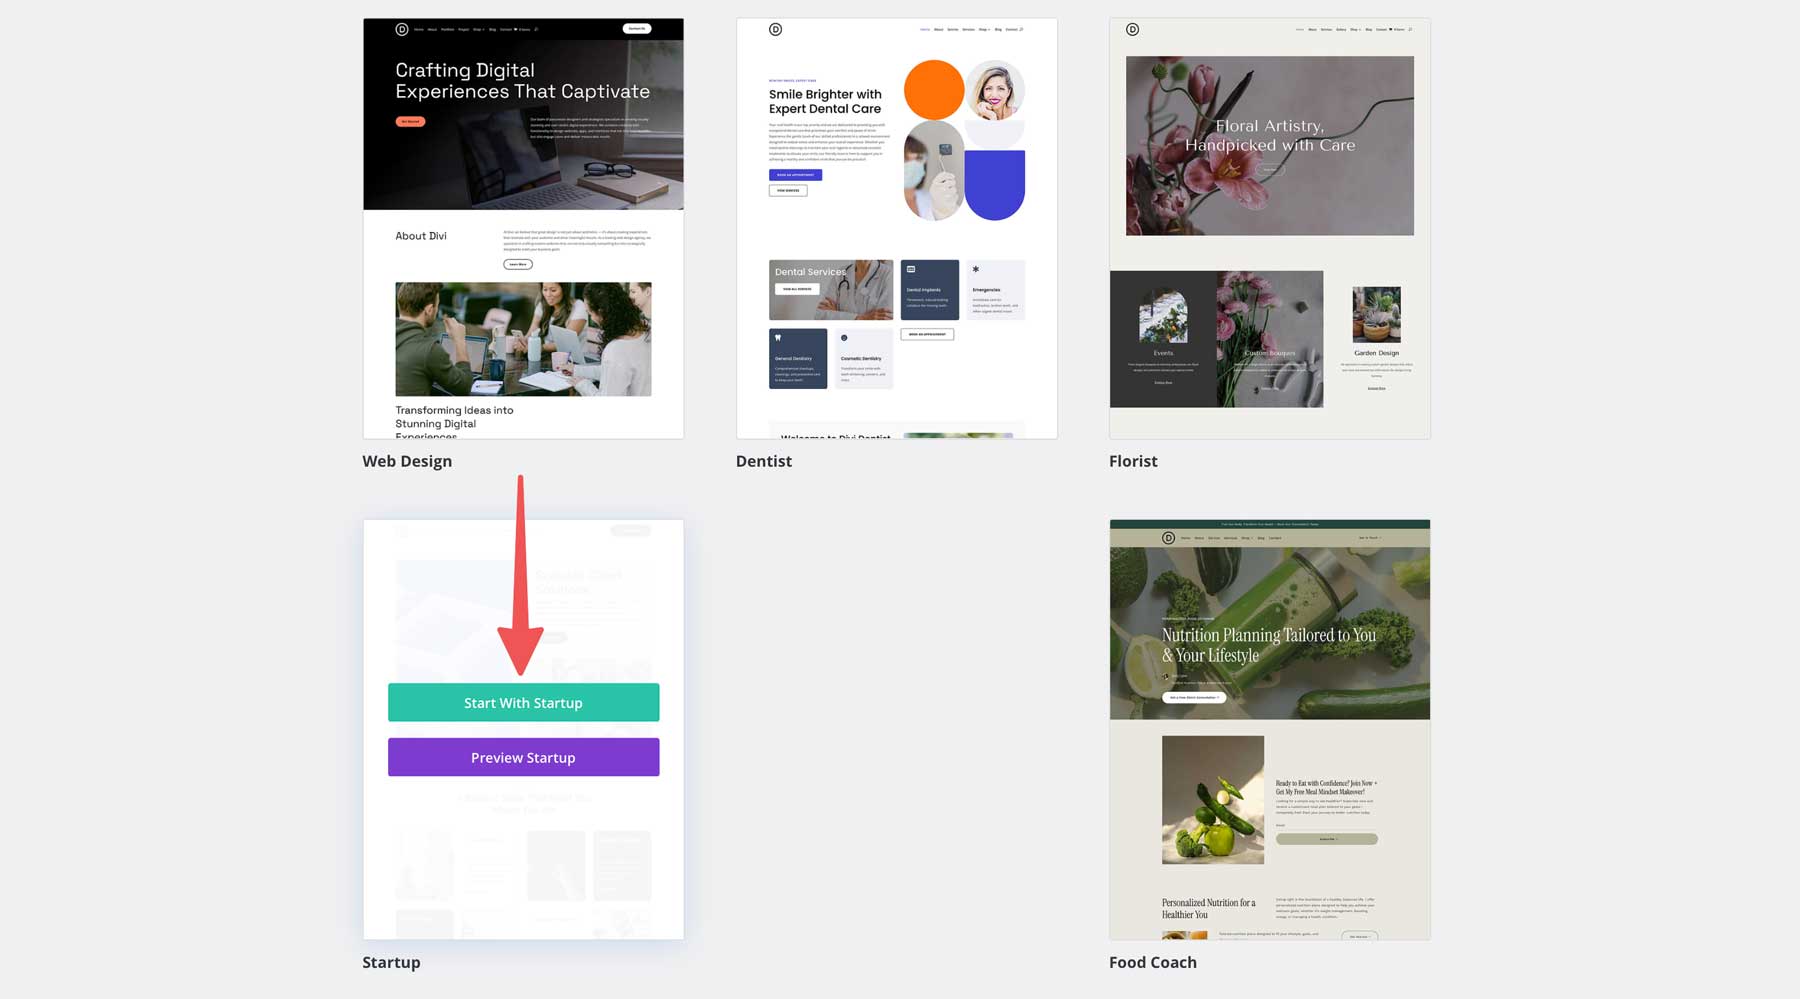This screenshot has width=1800, height=999.
Task: Open the Shop dropdown in the Food Coach nav
Action: point(1247,537)
